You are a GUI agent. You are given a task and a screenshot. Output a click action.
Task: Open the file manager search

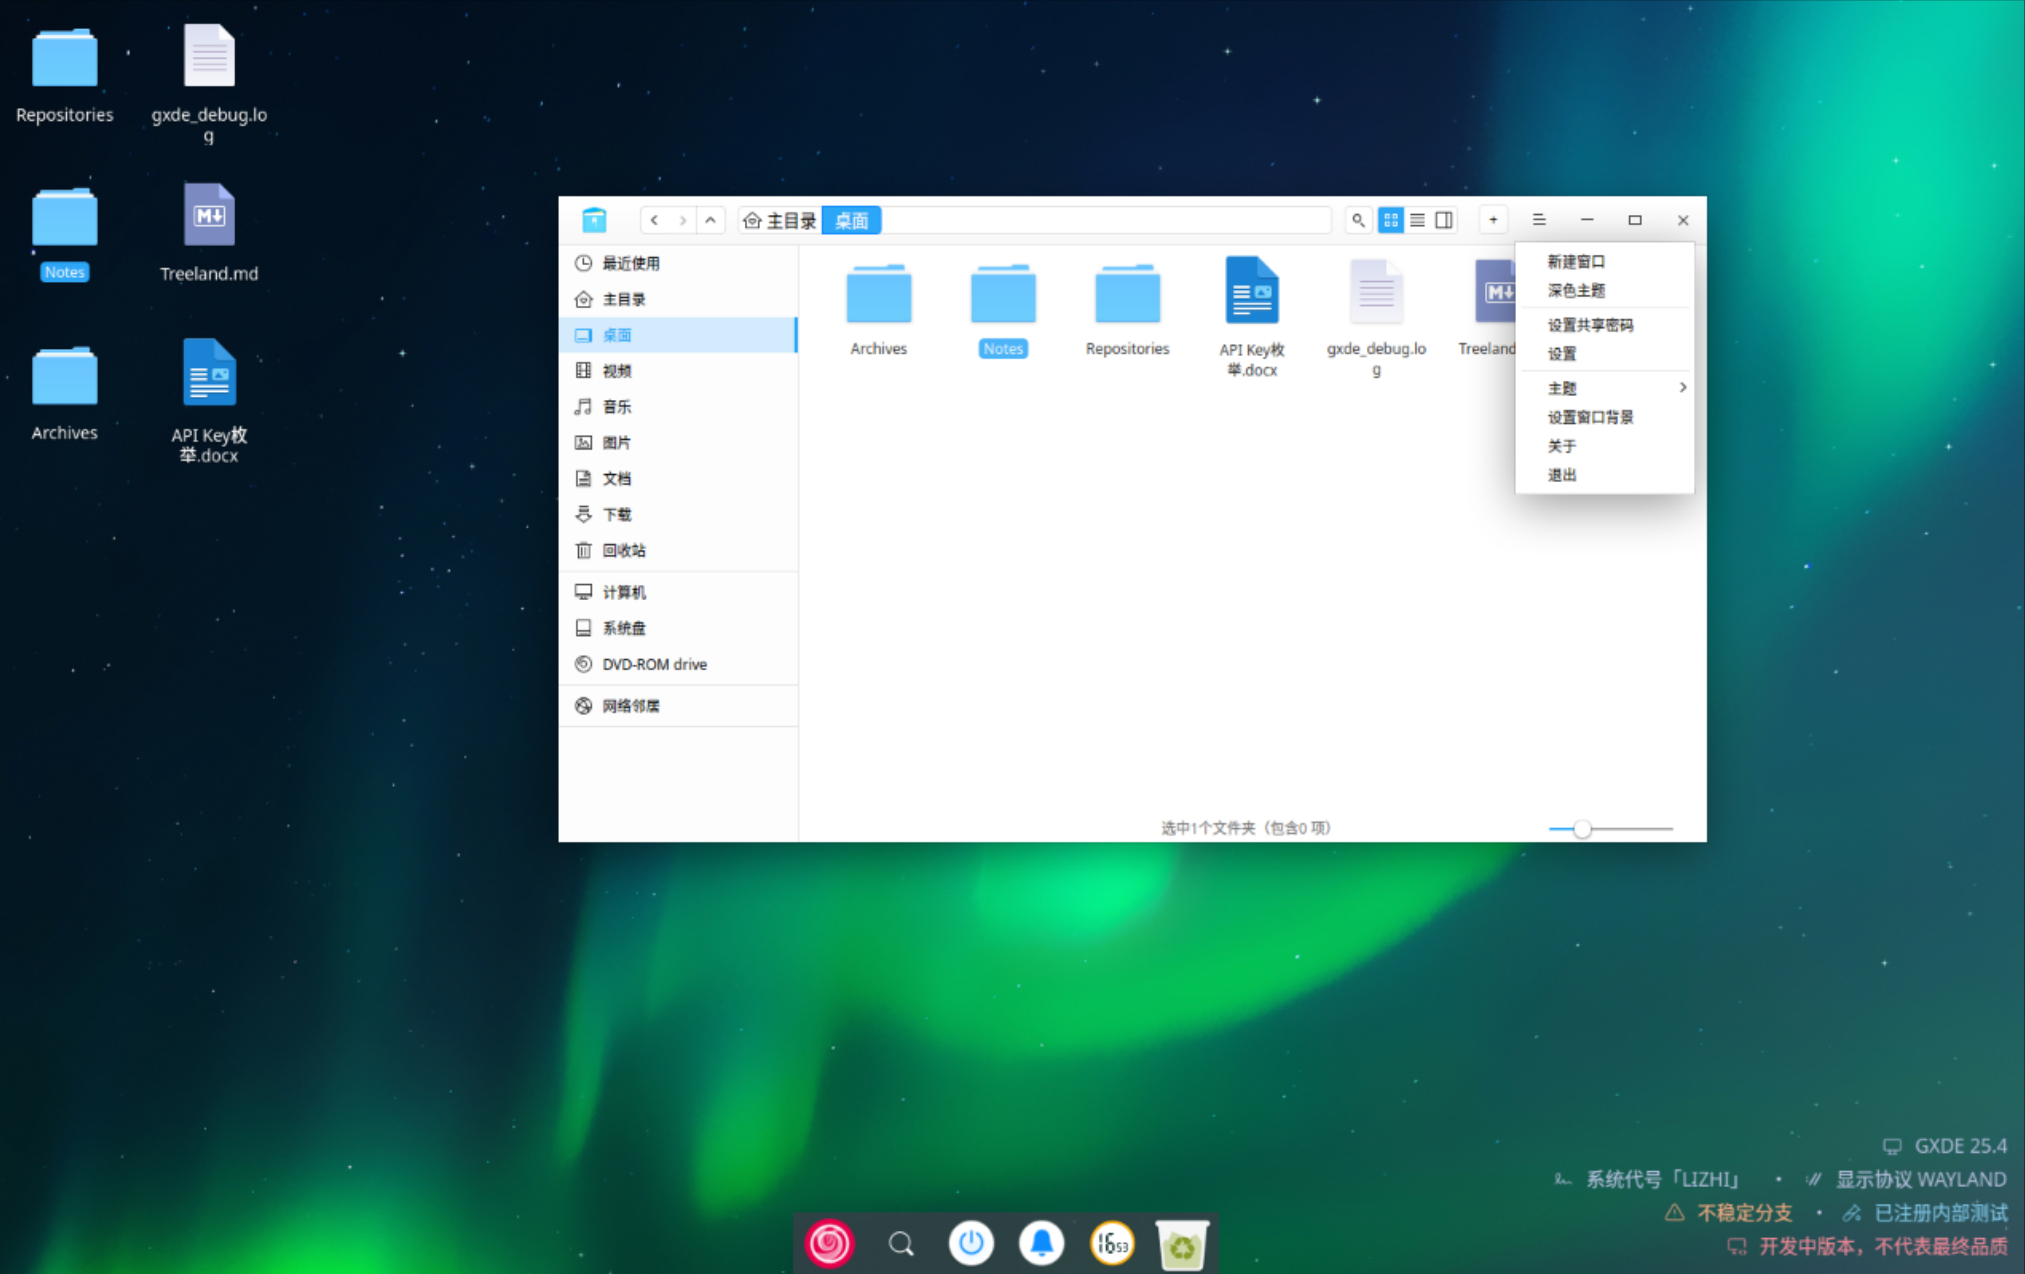point(1357,220)
